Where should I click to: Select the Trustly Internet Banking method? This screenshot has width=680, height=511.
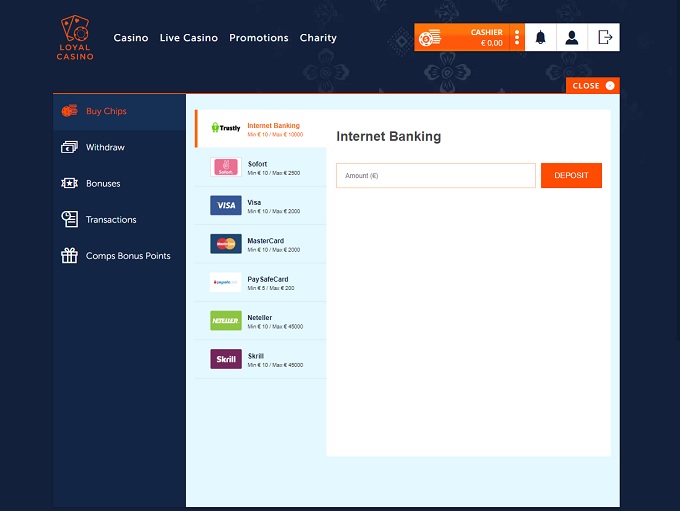pyautogui.click(x=260, y=129)
